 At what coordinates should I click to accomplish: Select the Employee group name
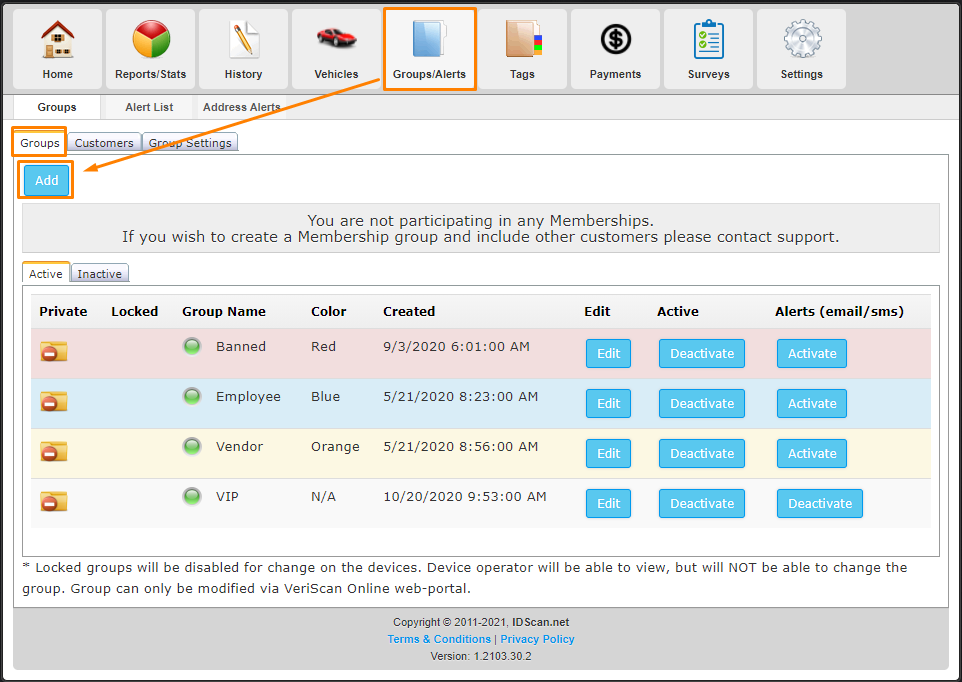click(248, 397)
